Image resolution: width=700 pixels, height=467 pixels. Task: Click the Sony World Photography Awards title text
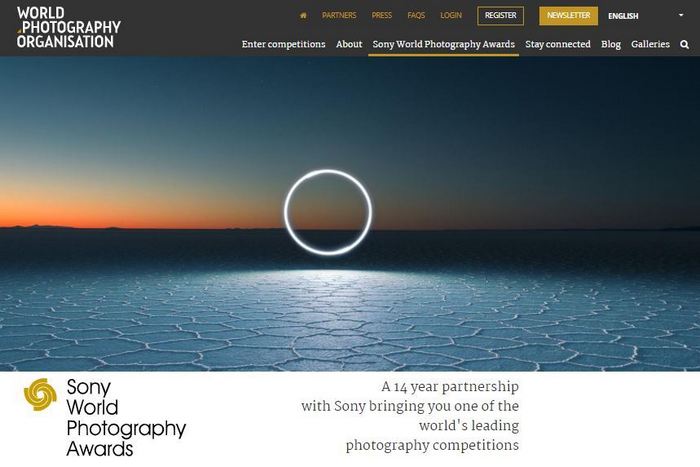point(126,418)
